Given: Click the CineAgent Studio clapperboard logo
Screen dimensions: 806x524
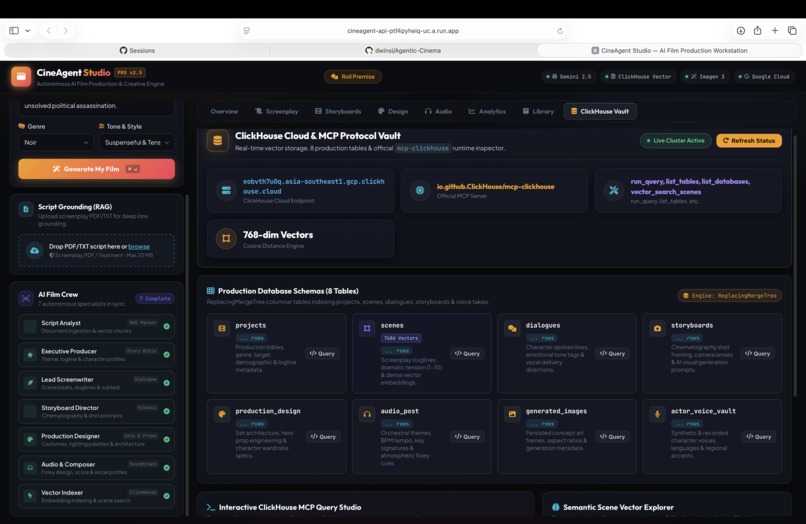Looking at the screenshot, I should click(21, 77).
